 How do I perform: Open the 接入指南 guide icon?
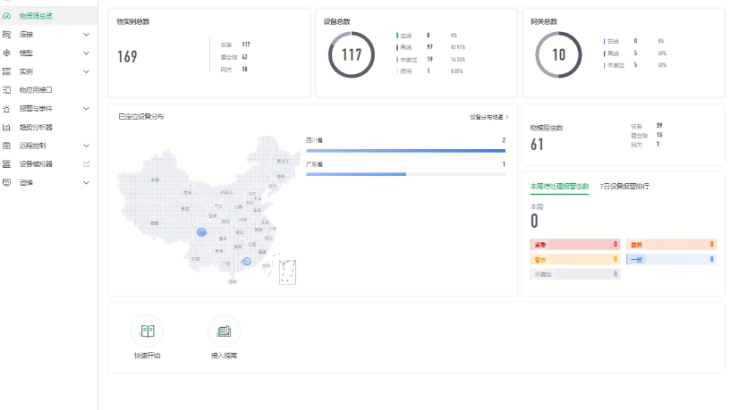(224, 331)
